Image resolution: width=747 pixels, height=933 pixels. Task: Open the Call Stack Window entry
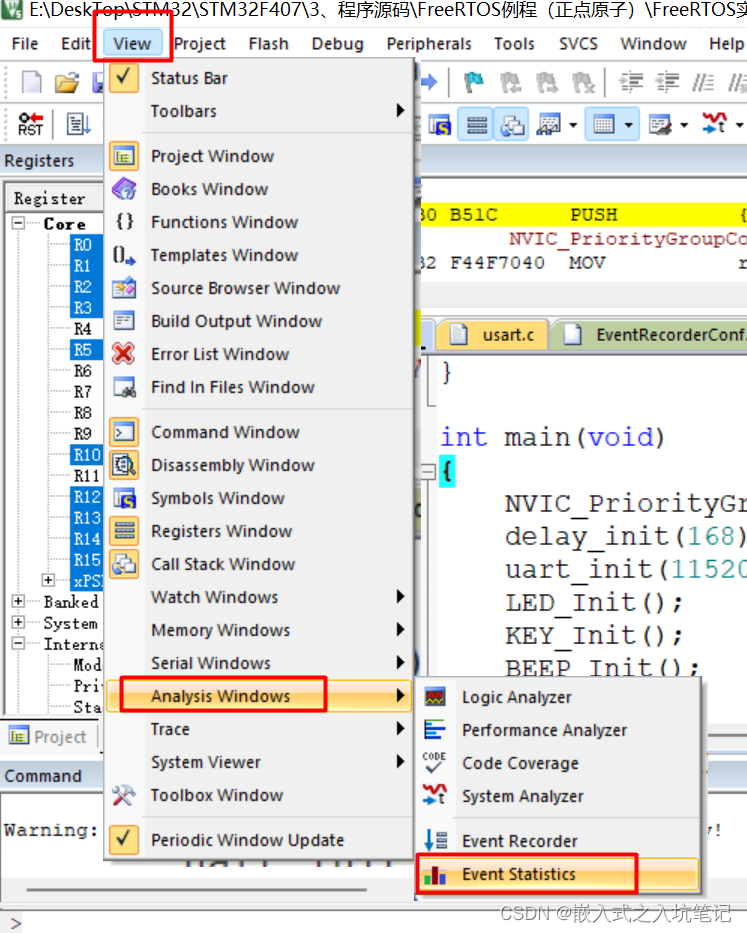259,565
